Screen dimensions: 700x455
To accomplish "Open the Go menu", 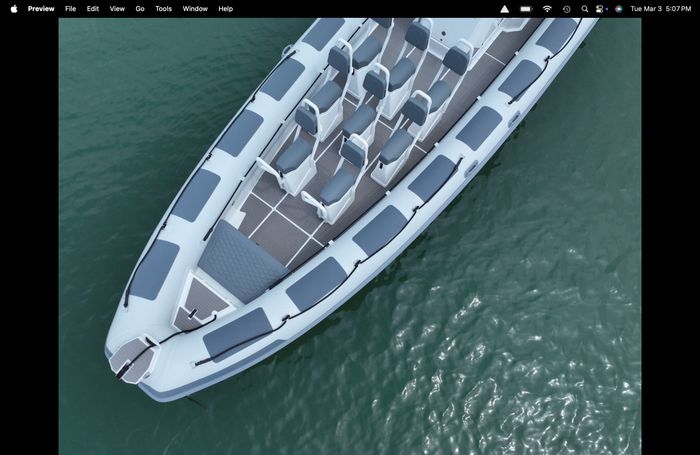I will [140, 9].
